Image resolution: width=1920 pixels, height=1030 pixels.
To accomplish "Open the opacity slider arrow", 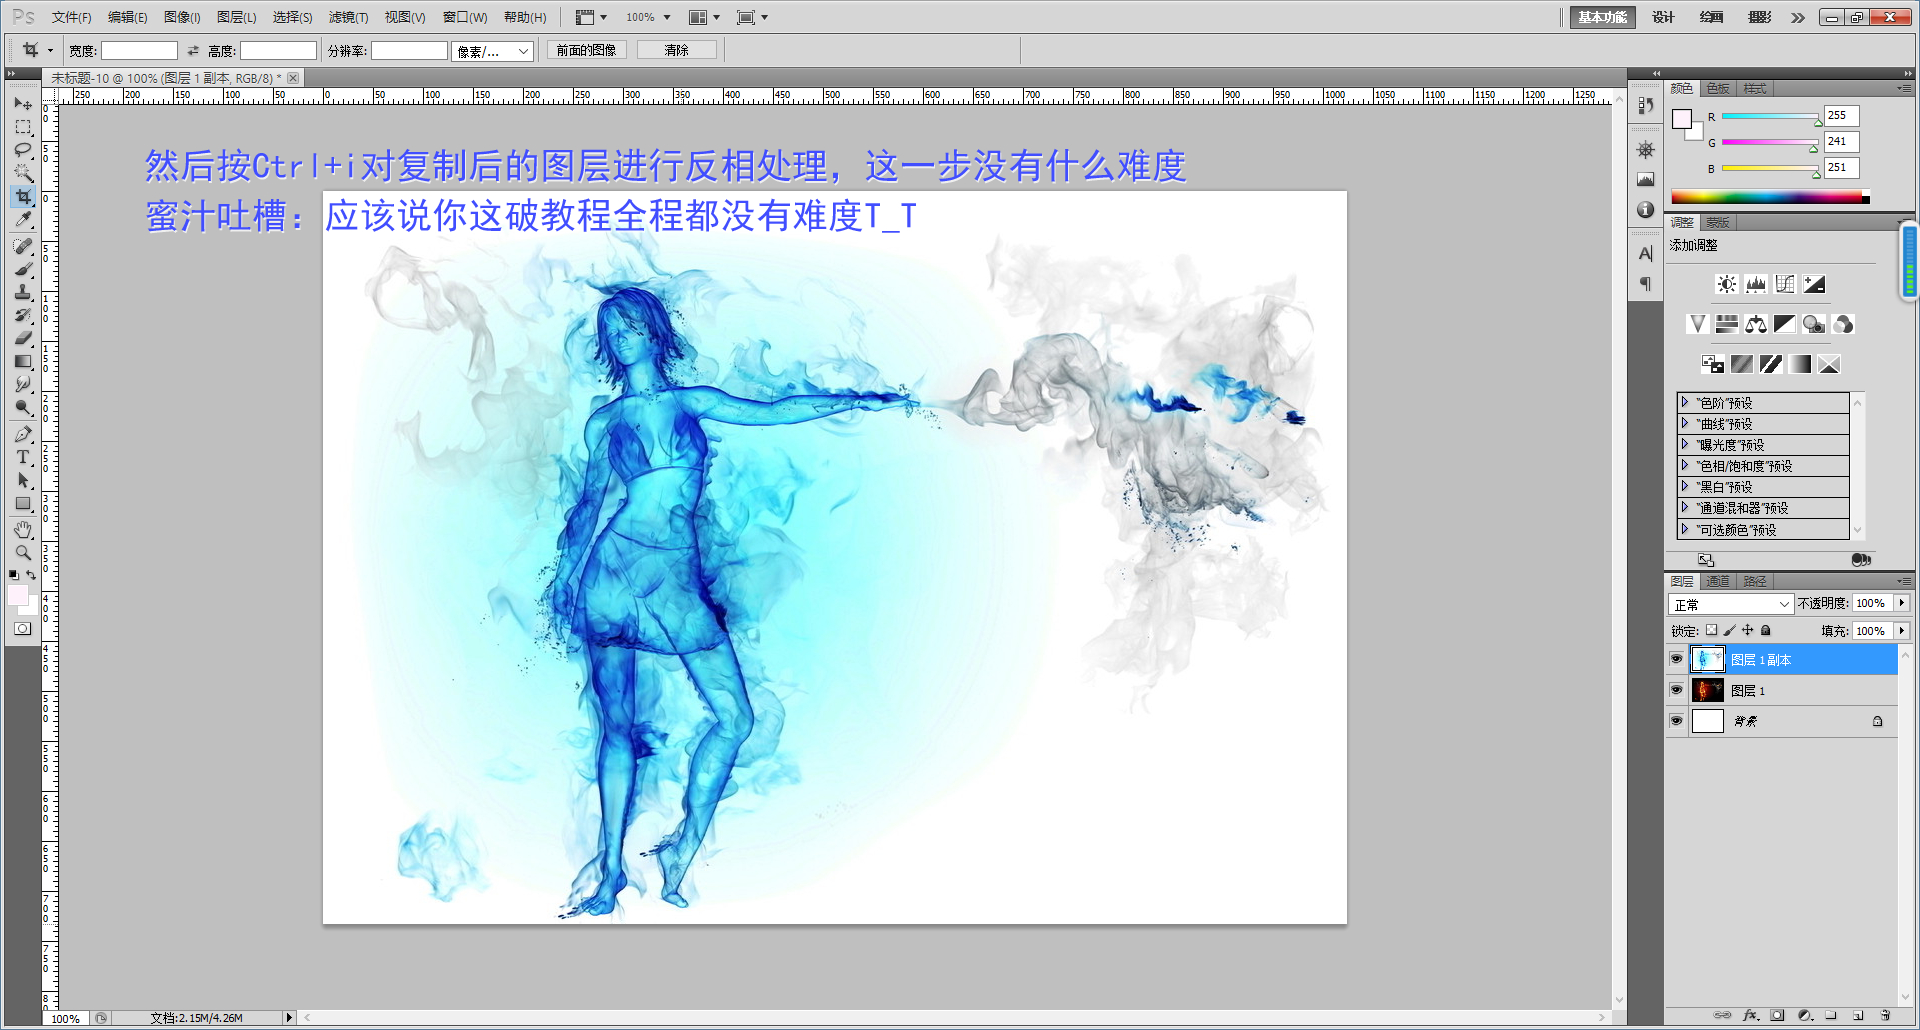I will [1902, 603].
